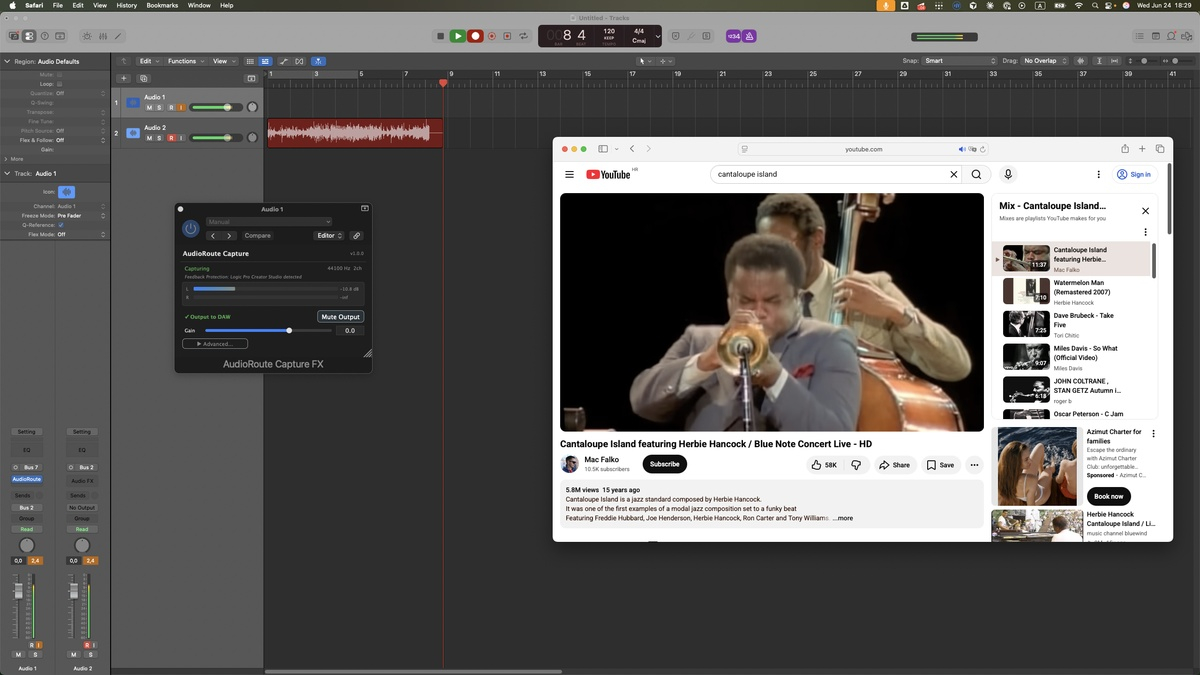The width and height of the screenshot is (1200, 675).
Task: Open the History menu in menu bar
Action: [127, 5]
